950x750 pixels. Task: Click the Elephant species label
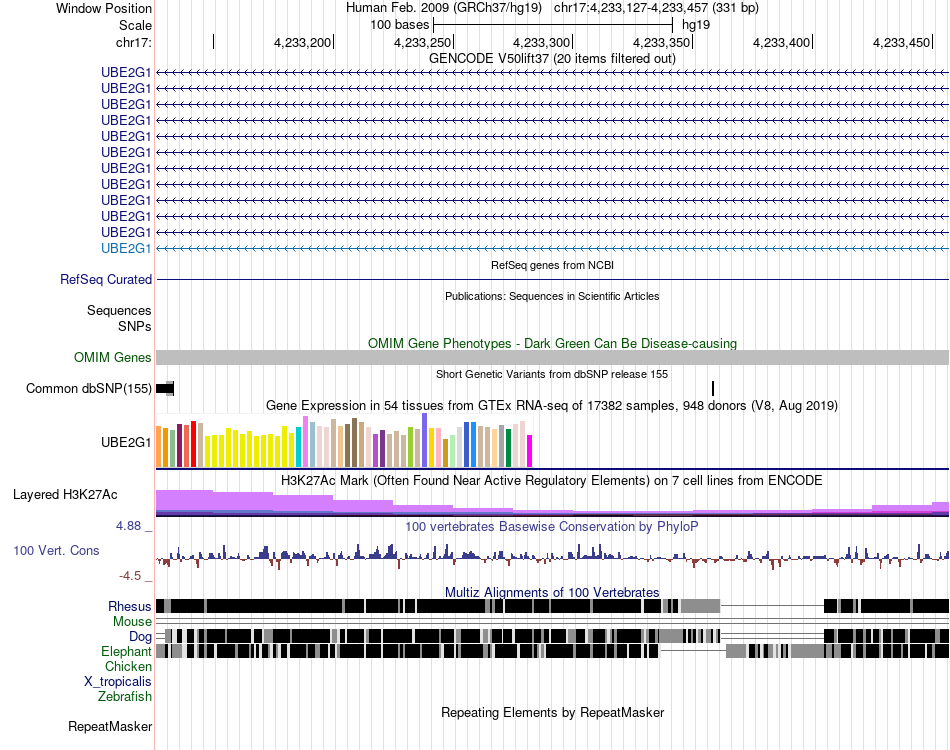point(126,651)
